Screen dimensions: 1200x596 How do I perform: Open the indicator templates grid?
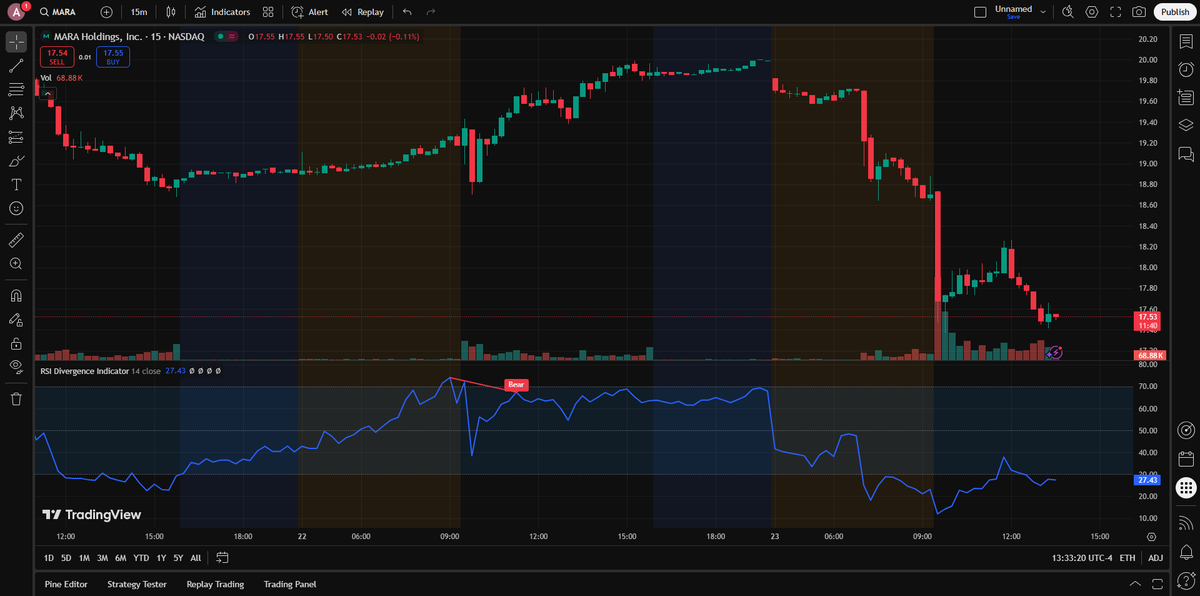(268, 12)
